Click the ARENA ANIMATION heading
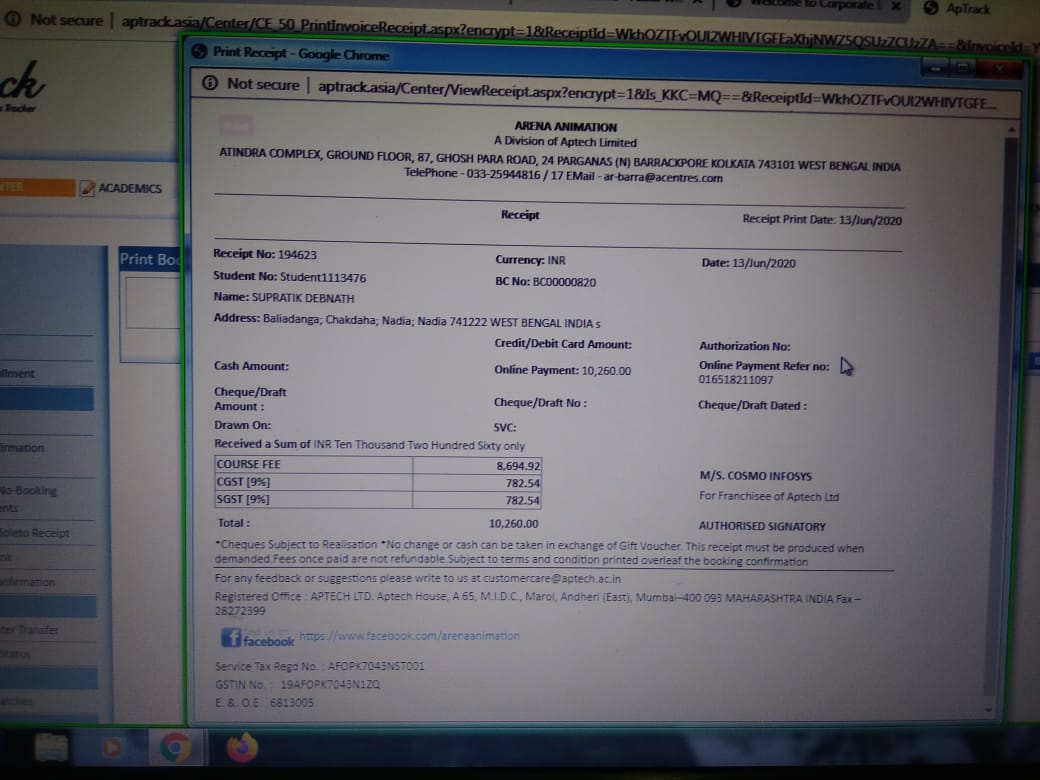1040x780 pixels. point(566,127)
